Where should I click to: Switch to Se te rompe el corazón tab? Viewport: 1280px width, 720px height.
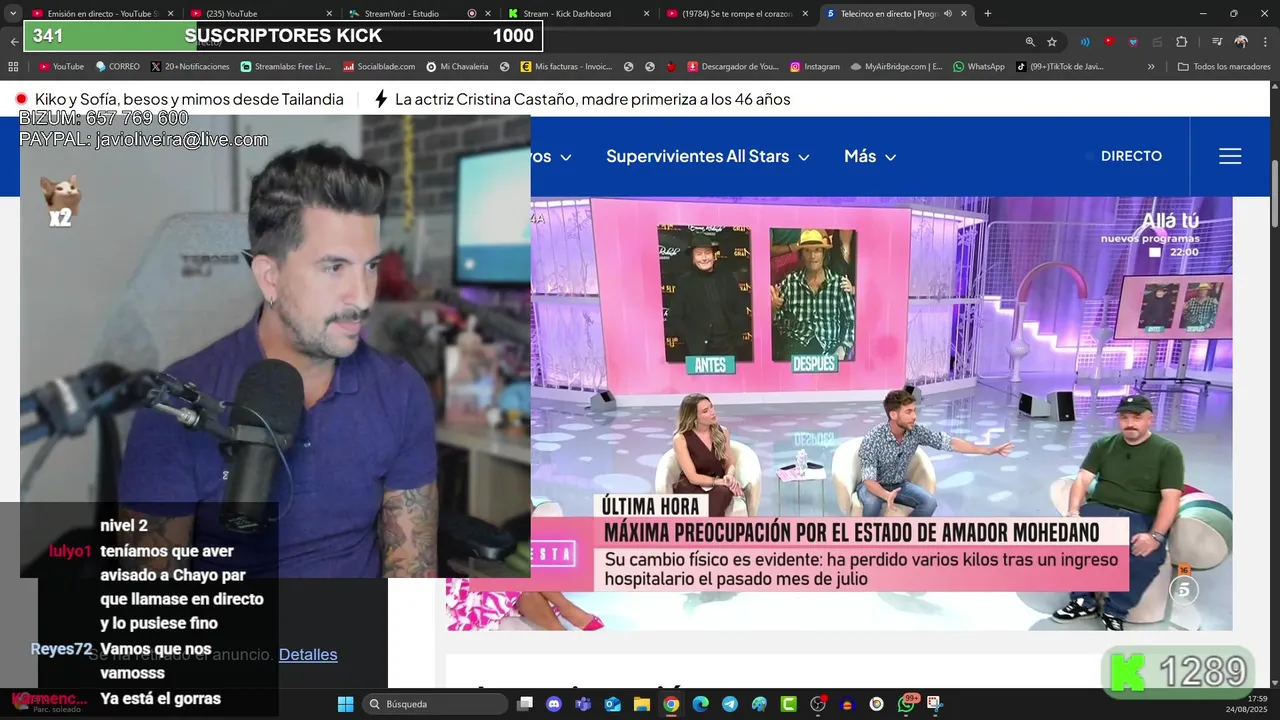click(736, 13)
